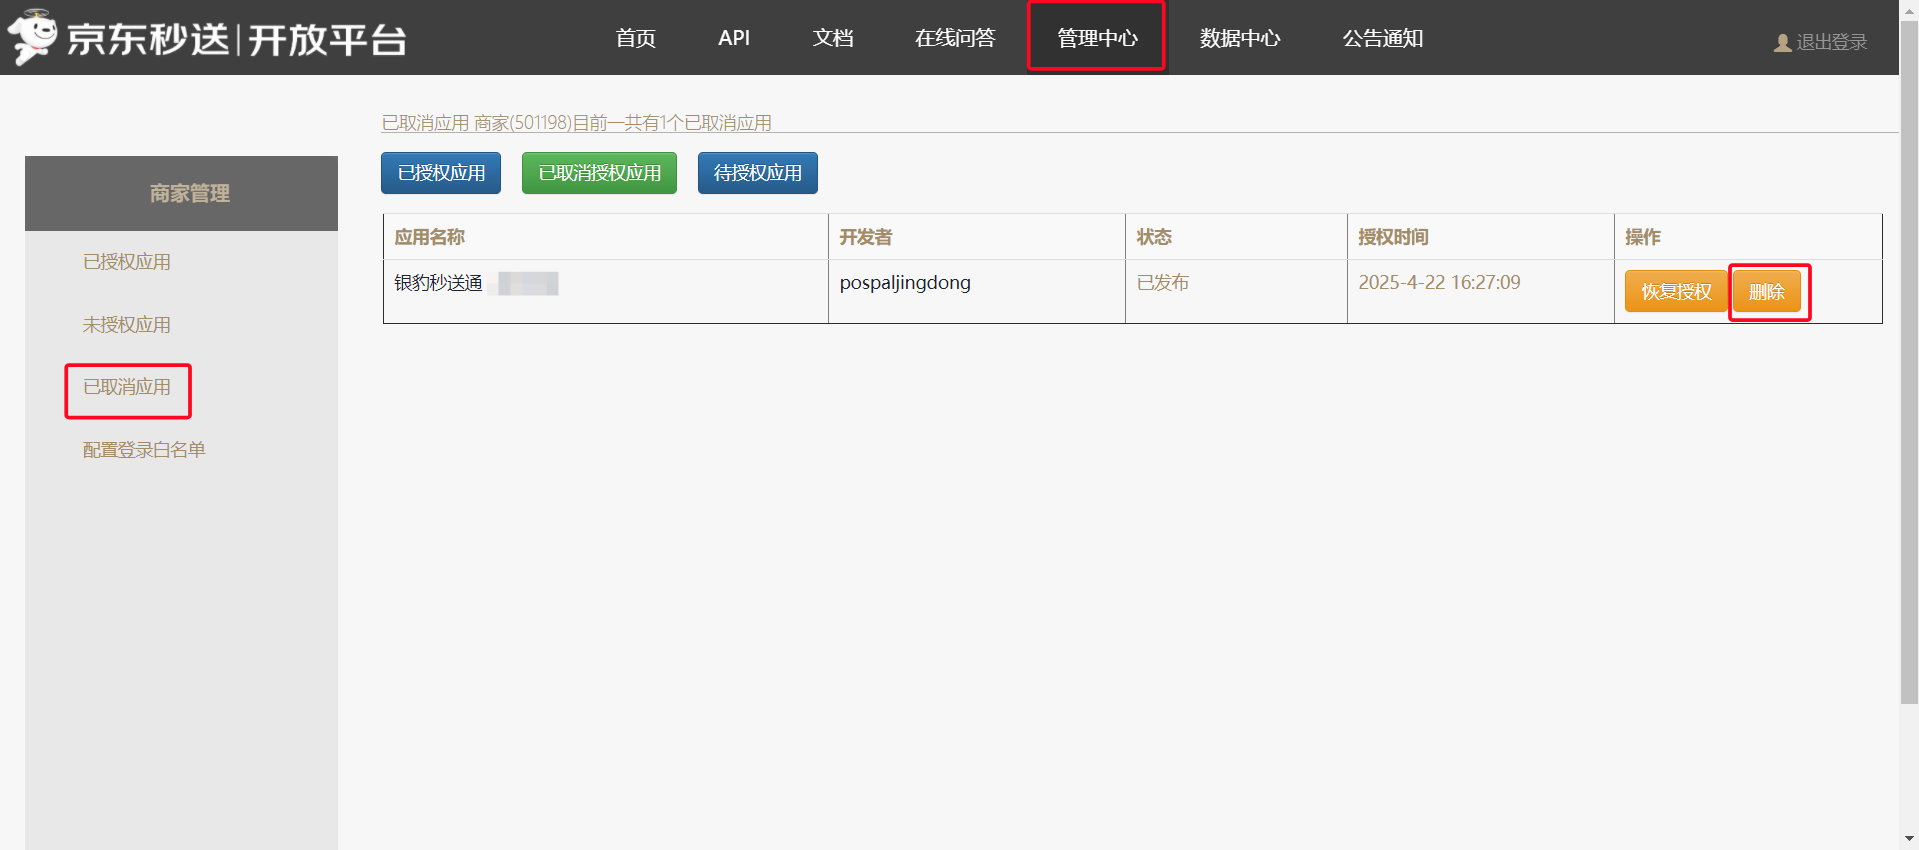
Task: Click the scrollbar down arrow
Action: click(x=1909, y=840)
